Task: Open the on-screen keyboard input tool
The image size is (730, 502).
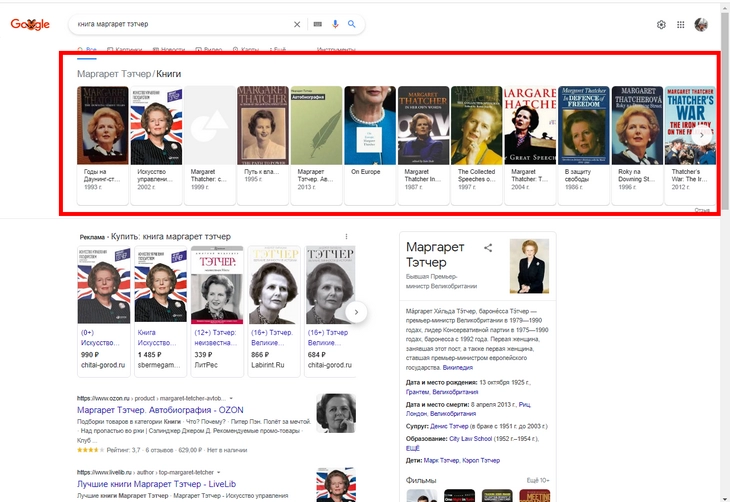Action: pyautogui.click(x=318, y=24)
